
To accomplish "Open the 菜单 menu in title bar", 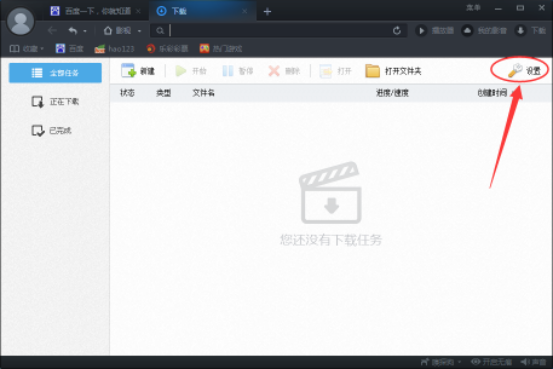I will [473, 8].
